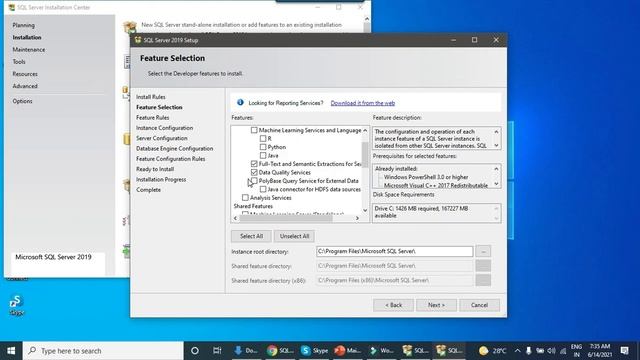Viewport: 640px width, 360px height.
Task: Click the Select All button
Action: (x=251, y=236)
